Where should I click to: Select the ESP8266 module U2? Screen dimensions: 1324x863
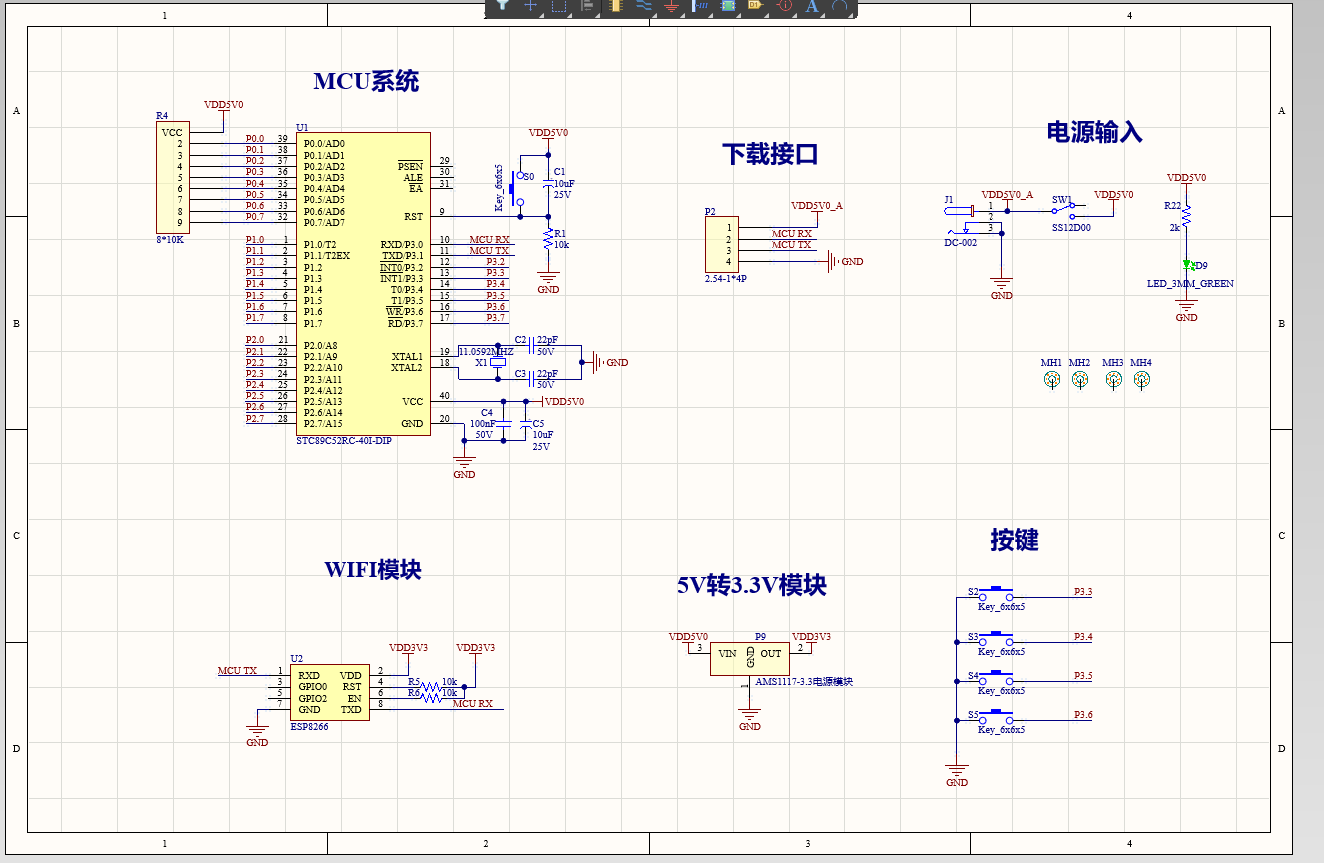[329, 692]
